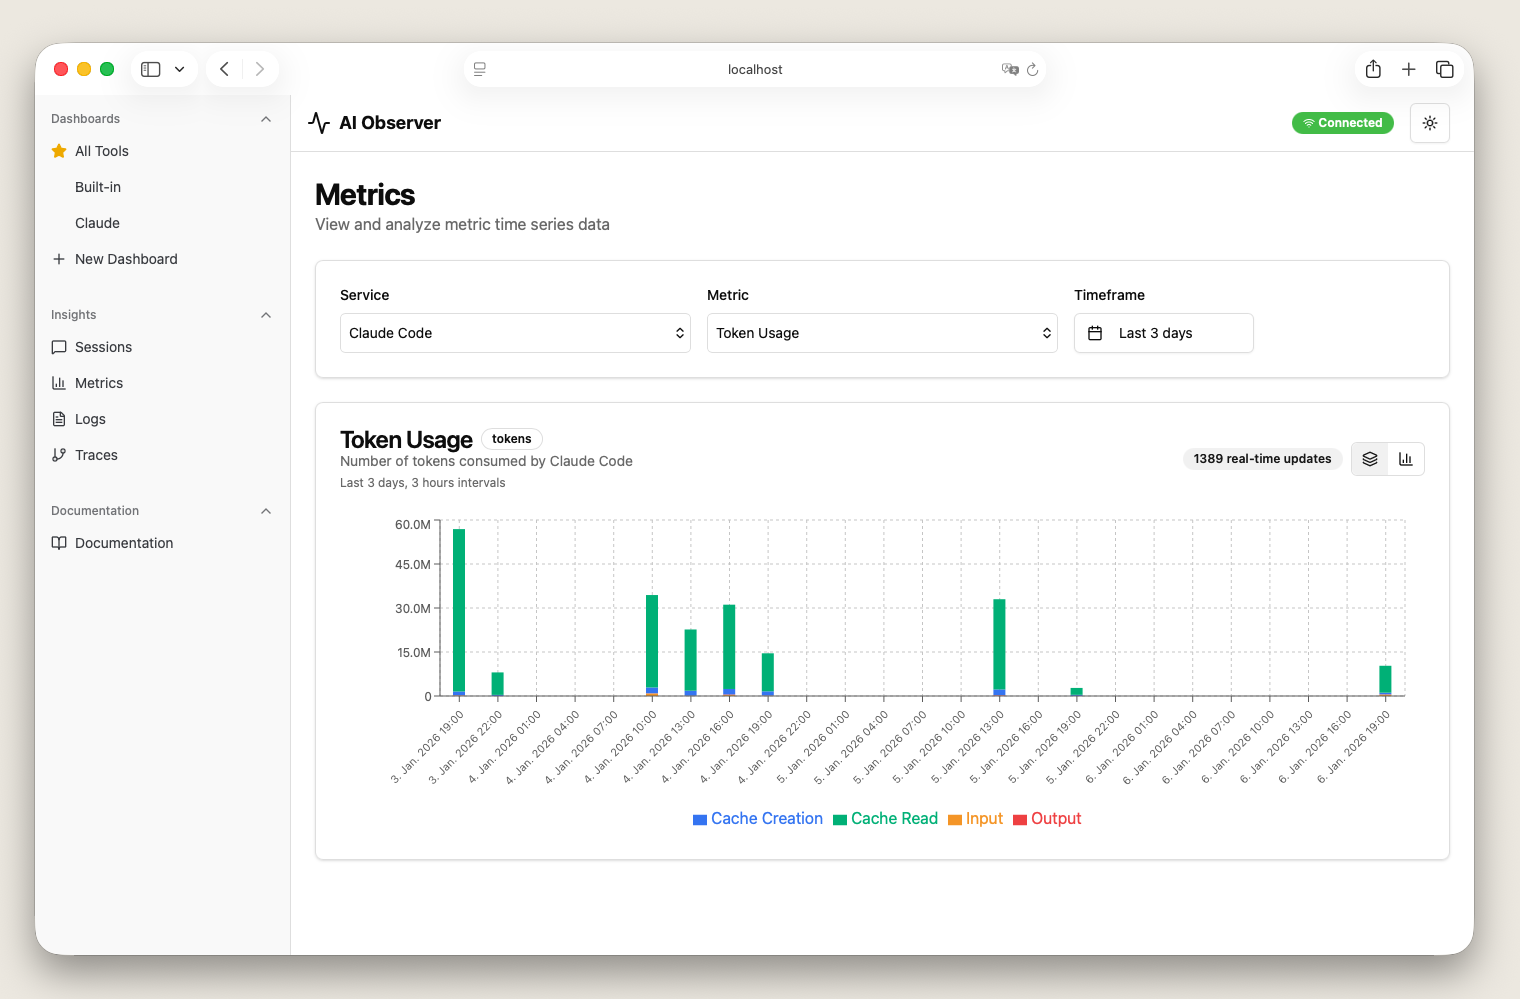Select the AI Observer waveform logo icon
This screenshot has width=1520, height=999.
point(318,122)
